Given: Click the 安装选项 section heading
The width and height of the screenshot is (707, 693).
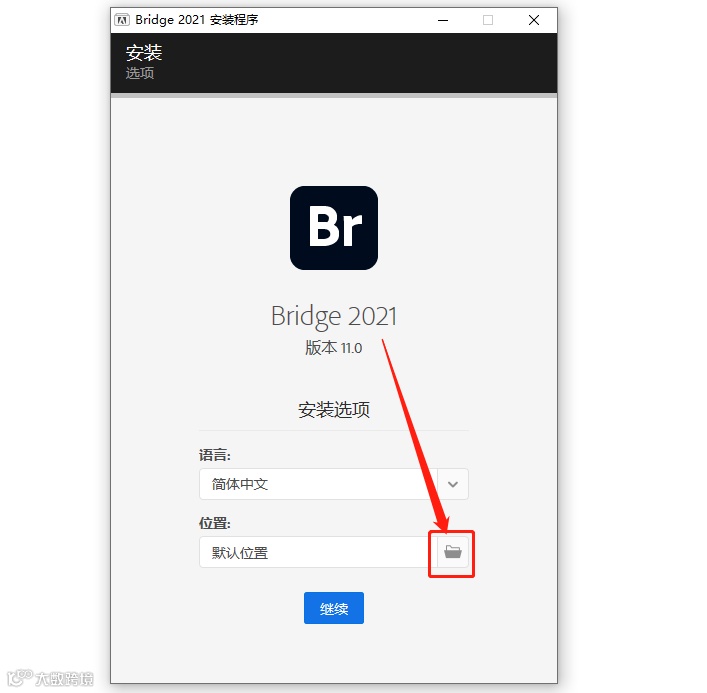Looking at the screenshot, I should [x=334, y=410].
